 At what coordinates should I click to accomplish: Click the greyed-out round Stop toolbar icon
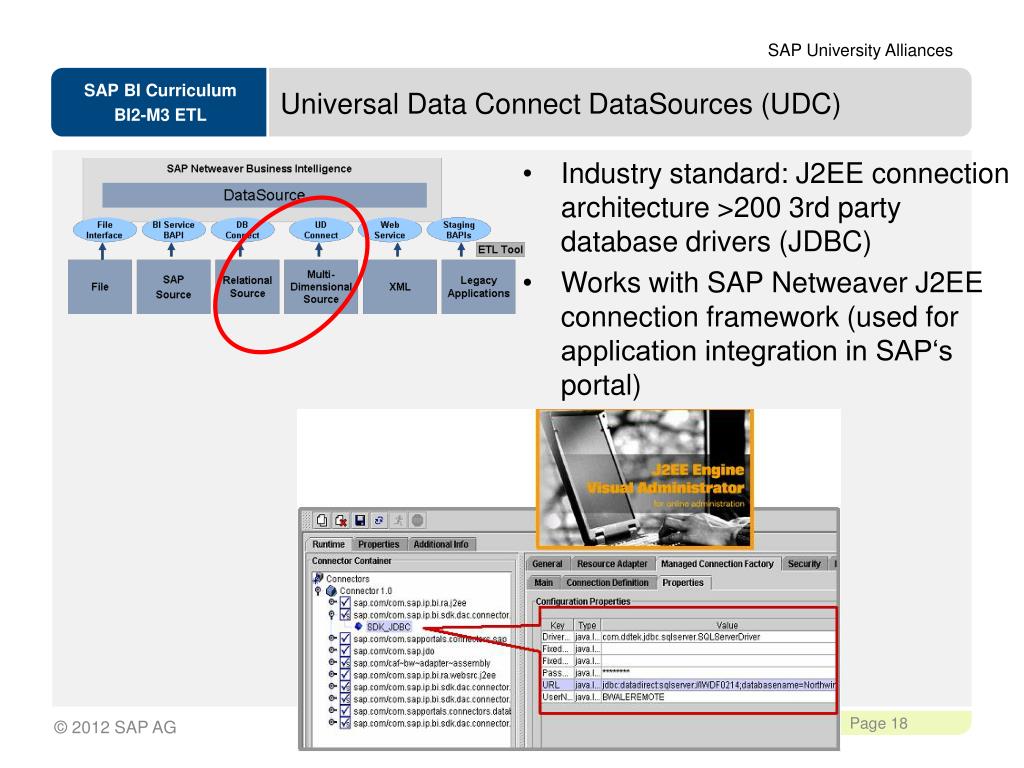tap(418, 520)
